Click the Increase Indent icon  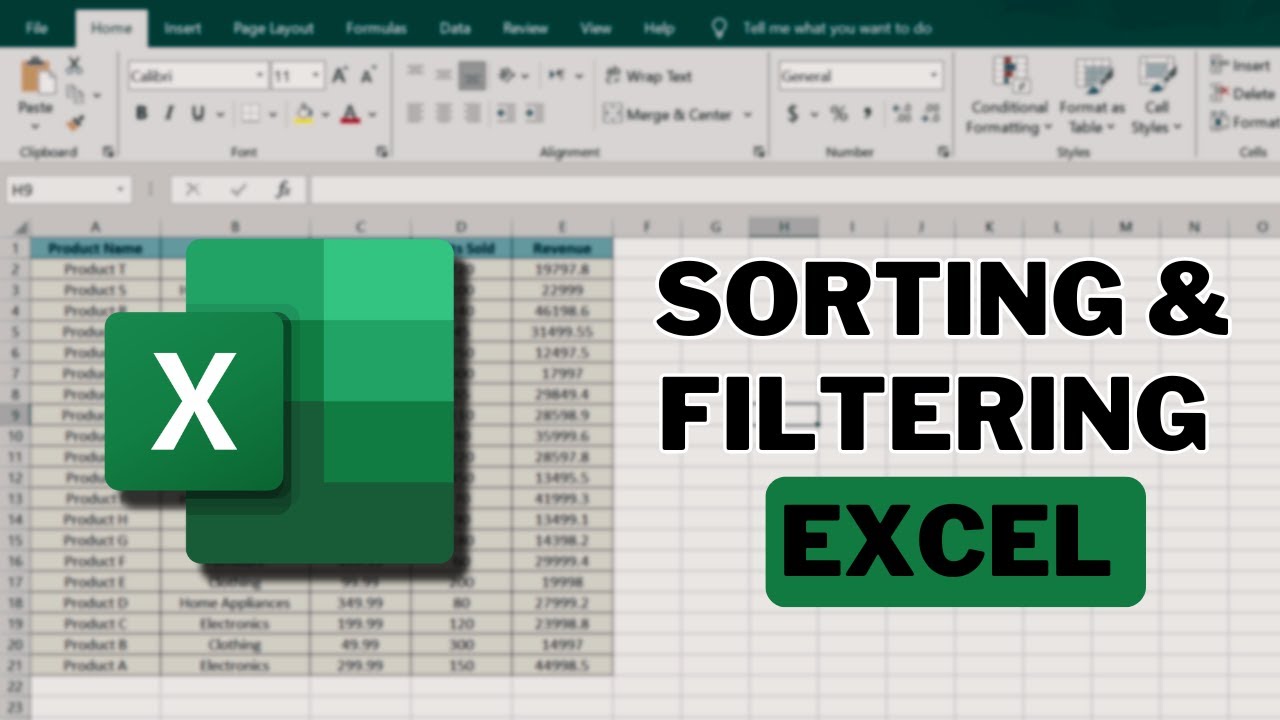pos(533,112)
